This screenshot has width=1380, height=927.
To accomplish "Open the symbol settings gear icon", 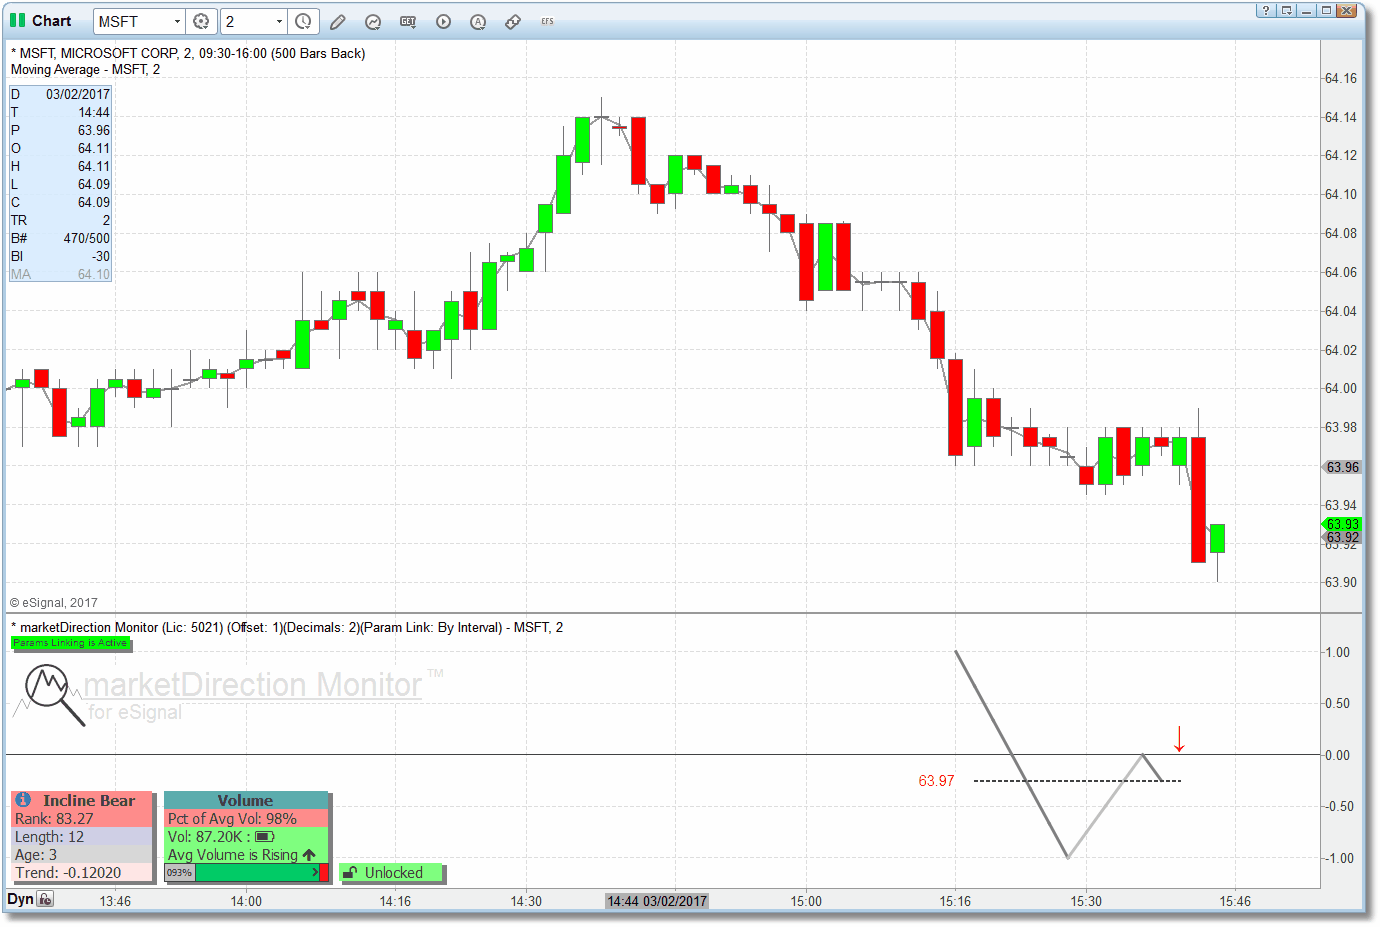I will point(201,21).
